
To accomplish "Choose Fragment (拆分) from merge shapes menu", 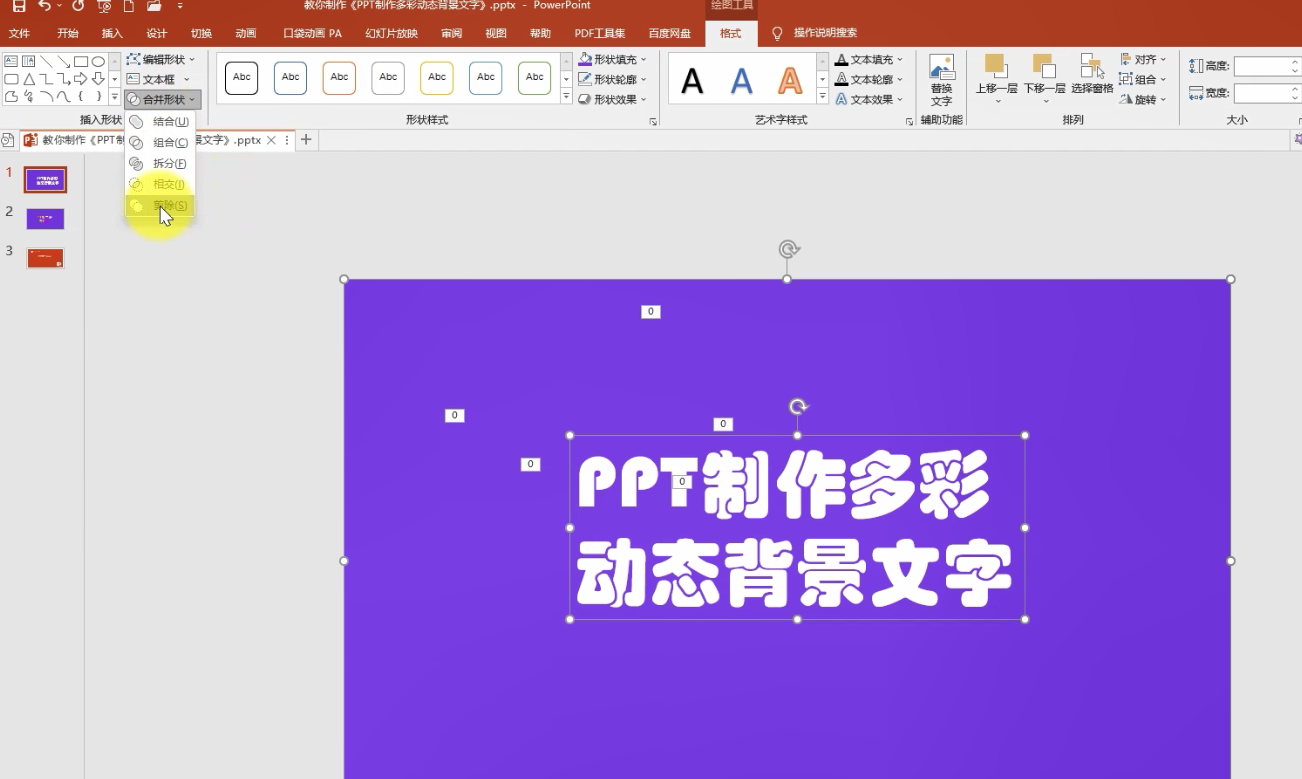I will point(160,163).
